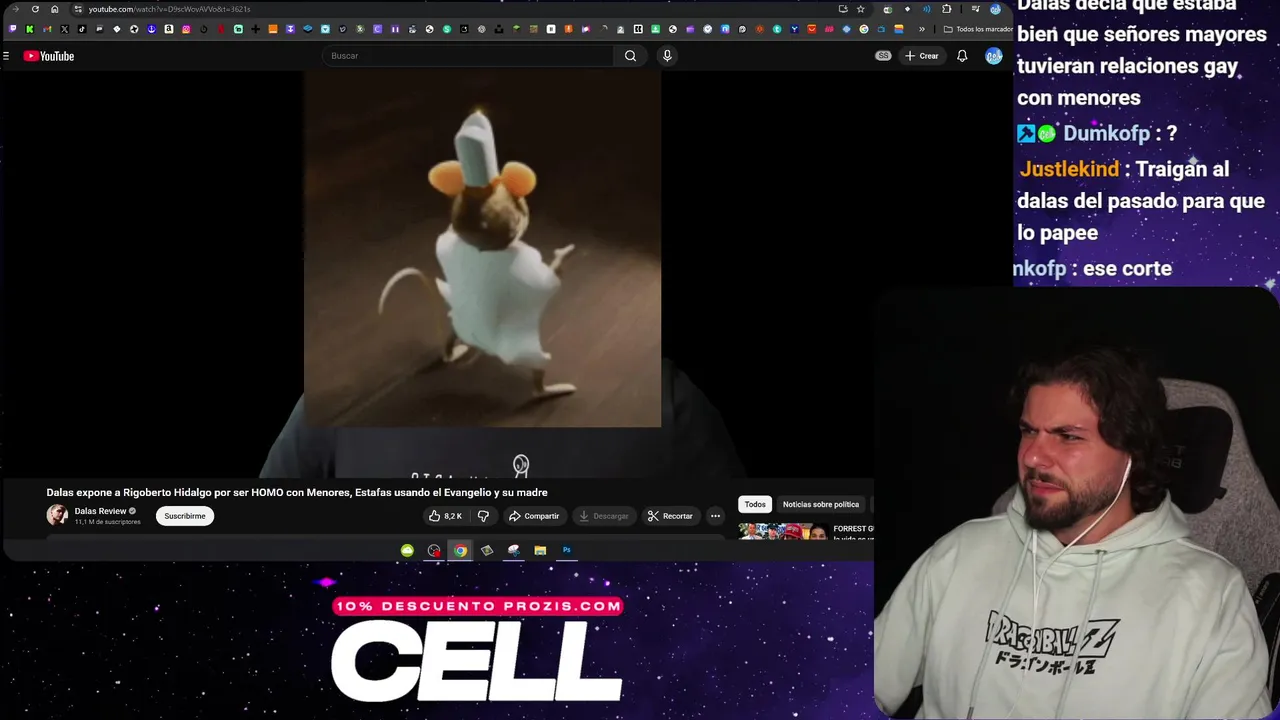The image size is (1280, 720).
Task: Click the YouTube search magnifier button
Action: click(x=630, y=56)
